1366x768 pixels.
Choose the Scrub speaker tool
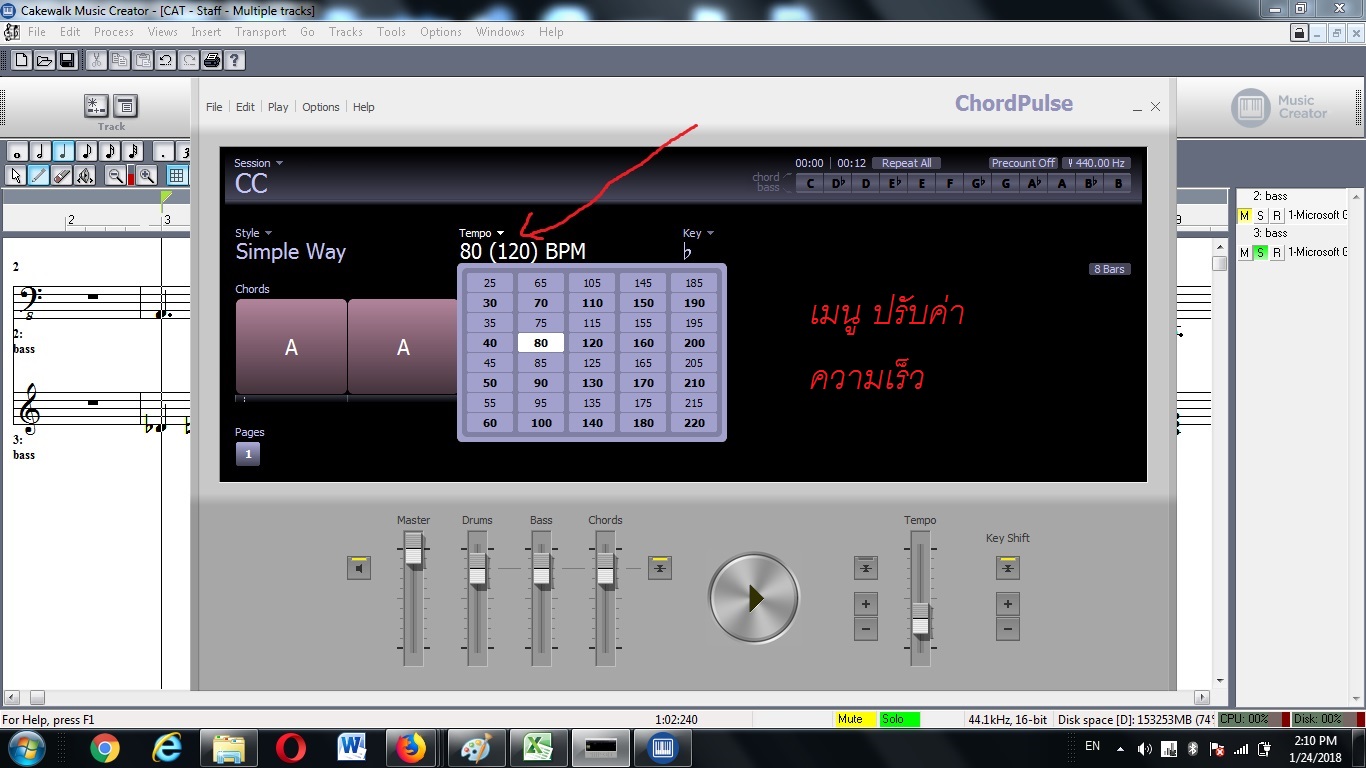(85, 176)
